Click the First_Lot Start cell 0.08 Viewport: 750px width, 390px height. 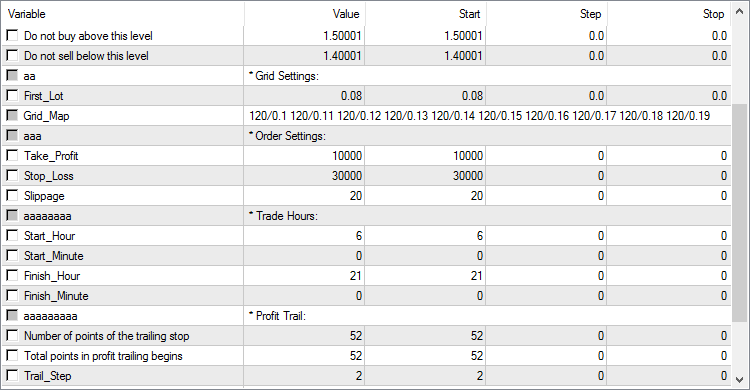[x=425, y=96]
